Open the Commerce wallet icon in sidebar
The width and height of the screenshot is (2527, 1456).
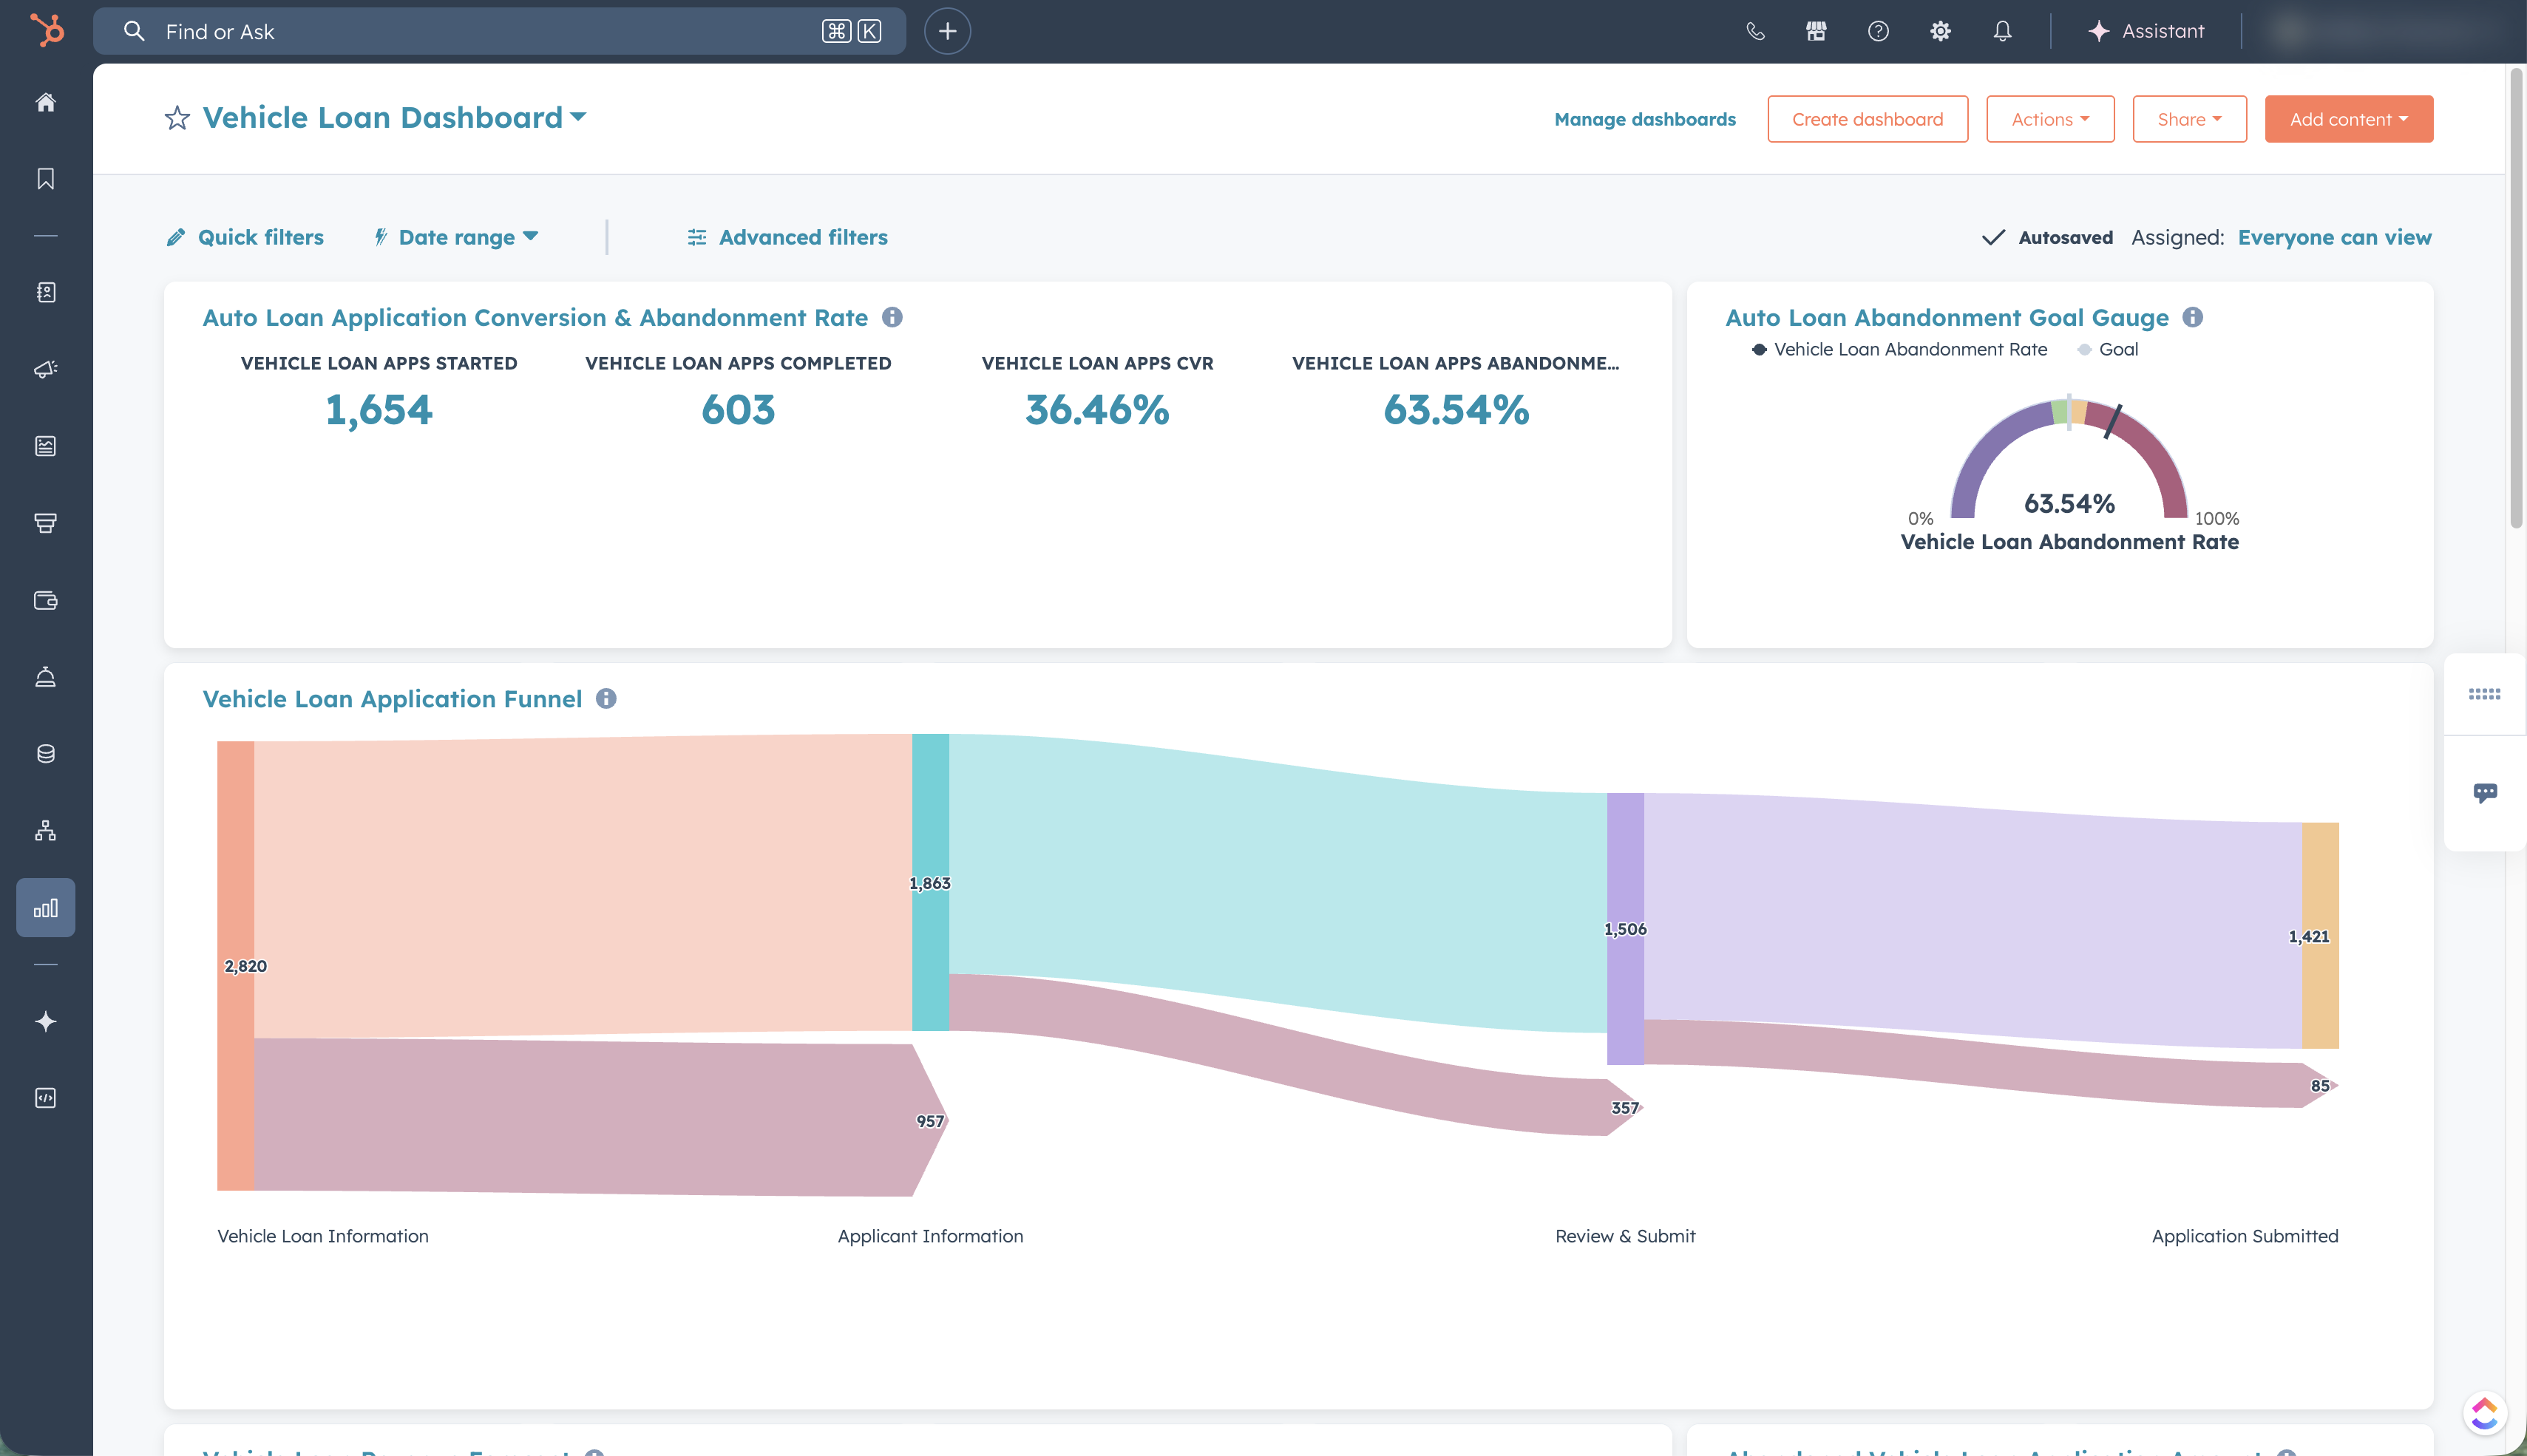point(45,601)
